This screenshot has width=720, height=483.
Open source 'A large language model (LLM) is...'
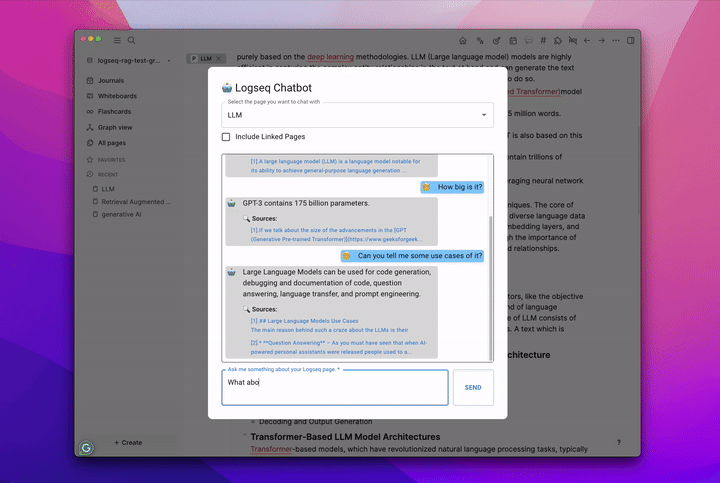point(335,166)
